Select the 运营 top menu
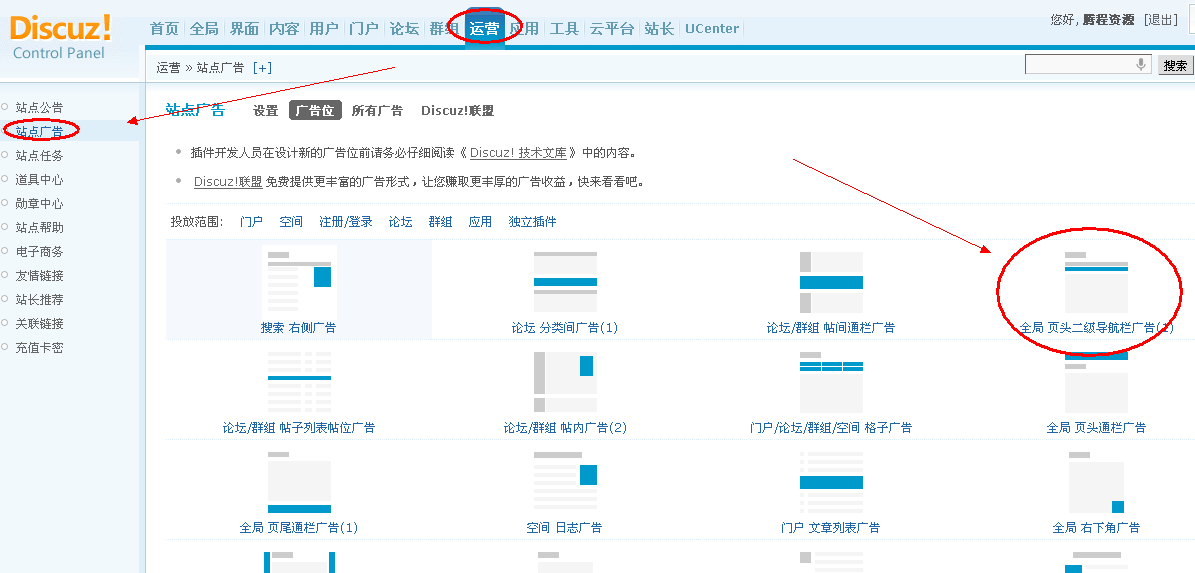The width and height of the screenshot is (1195, 573). pos(484,29)
